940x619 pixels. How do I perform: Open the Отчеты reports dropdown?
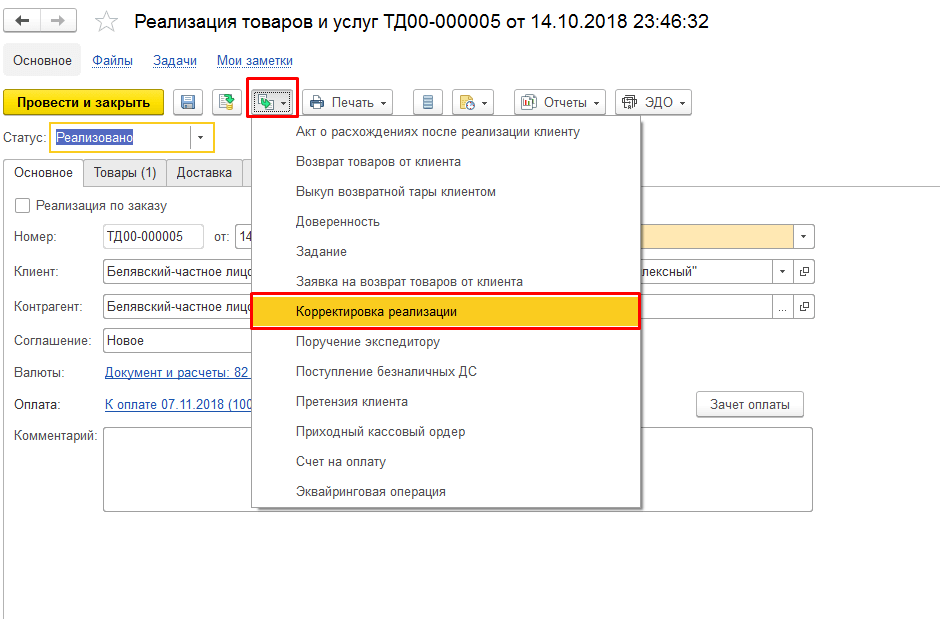[x=560, y=102]
